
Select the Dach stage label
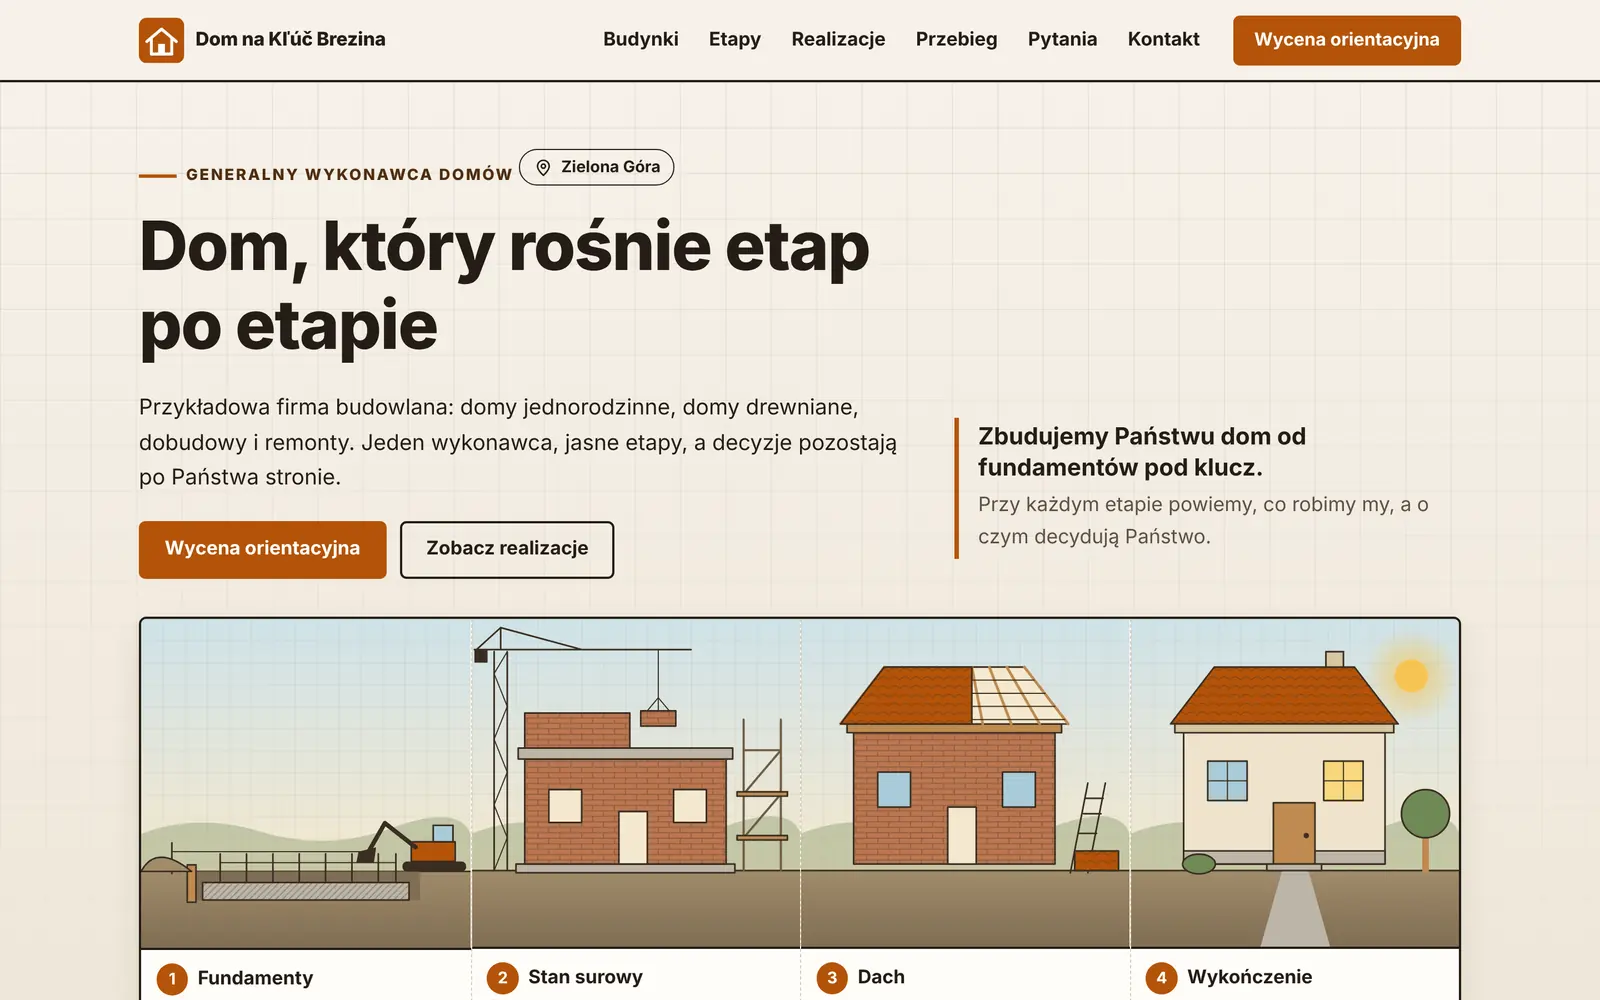(881, 977)
